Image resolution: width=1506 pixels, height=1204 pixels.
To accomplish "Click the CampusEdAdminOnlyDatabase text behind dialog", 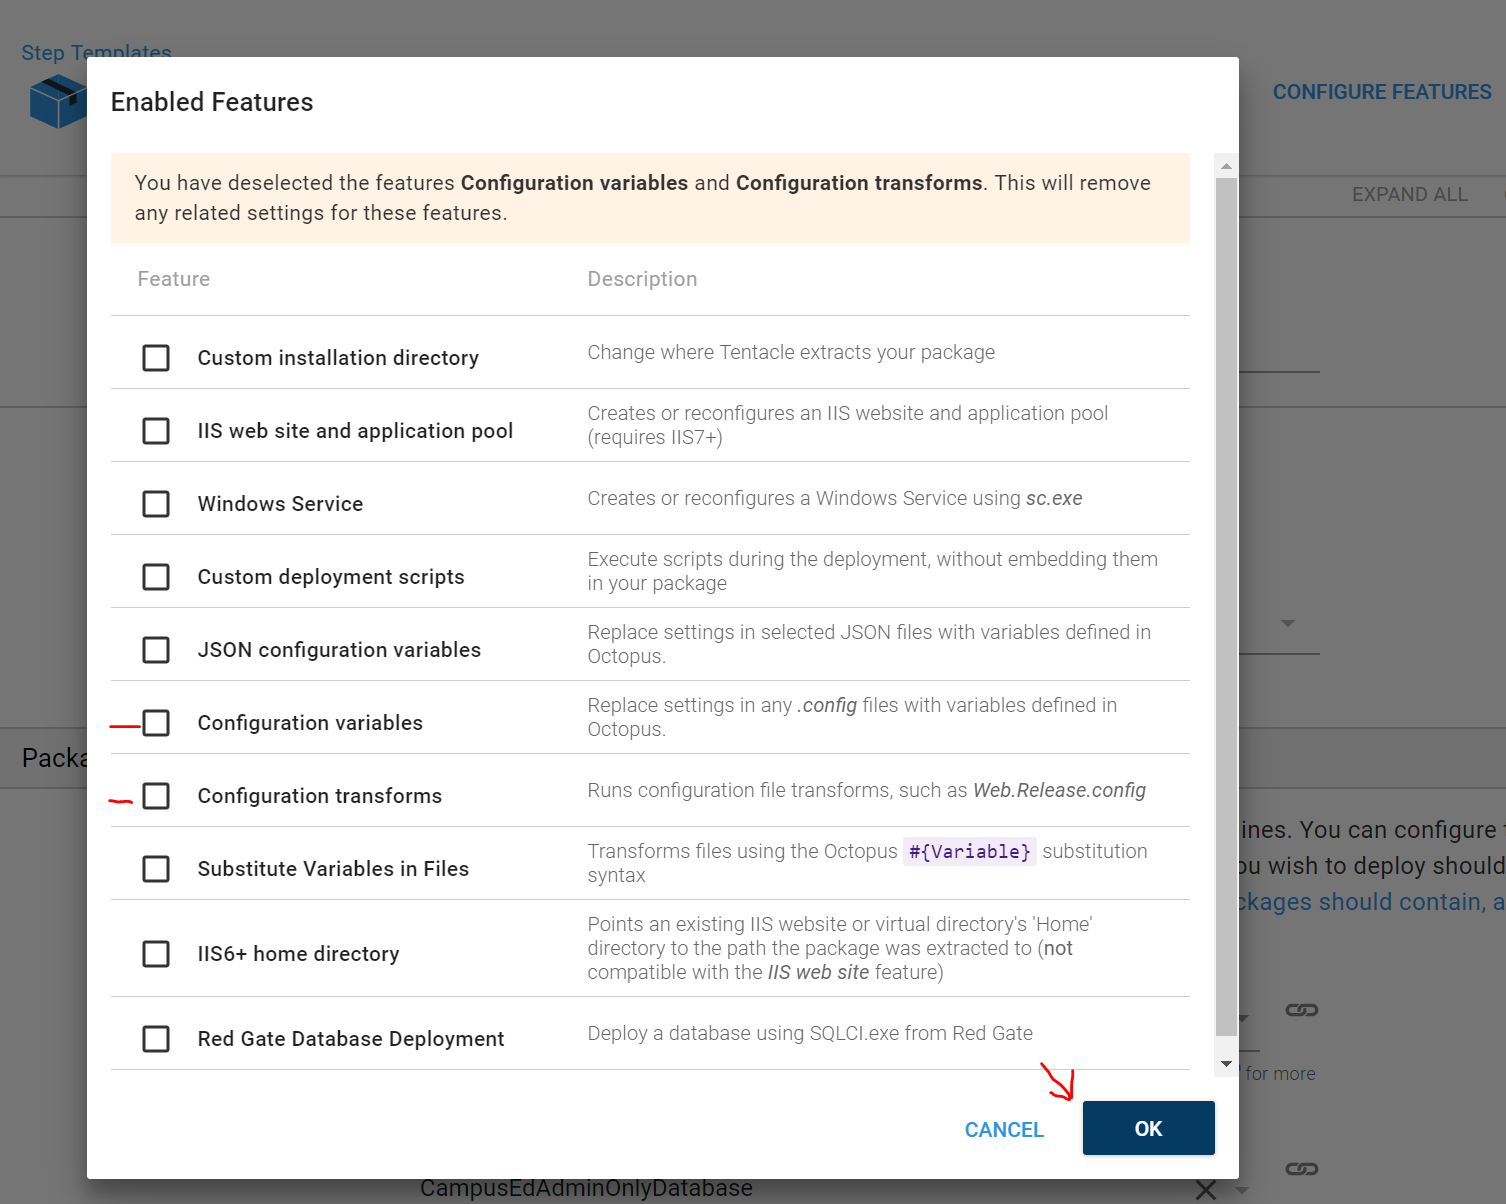I will (x=586, y=1188).
